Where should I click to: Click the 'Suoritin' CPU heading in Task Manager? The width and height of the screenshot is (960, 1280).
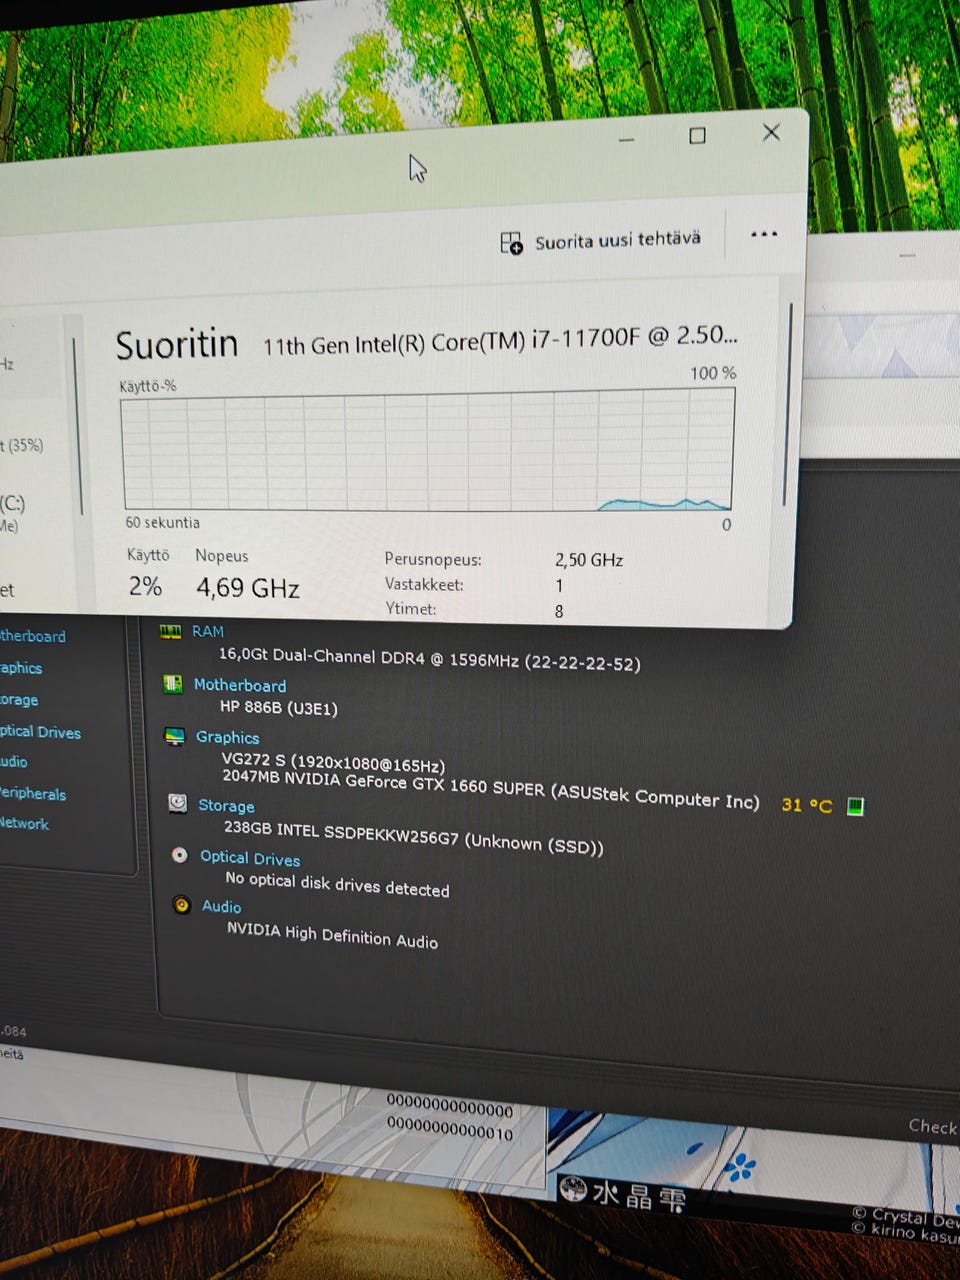point(177,345)
